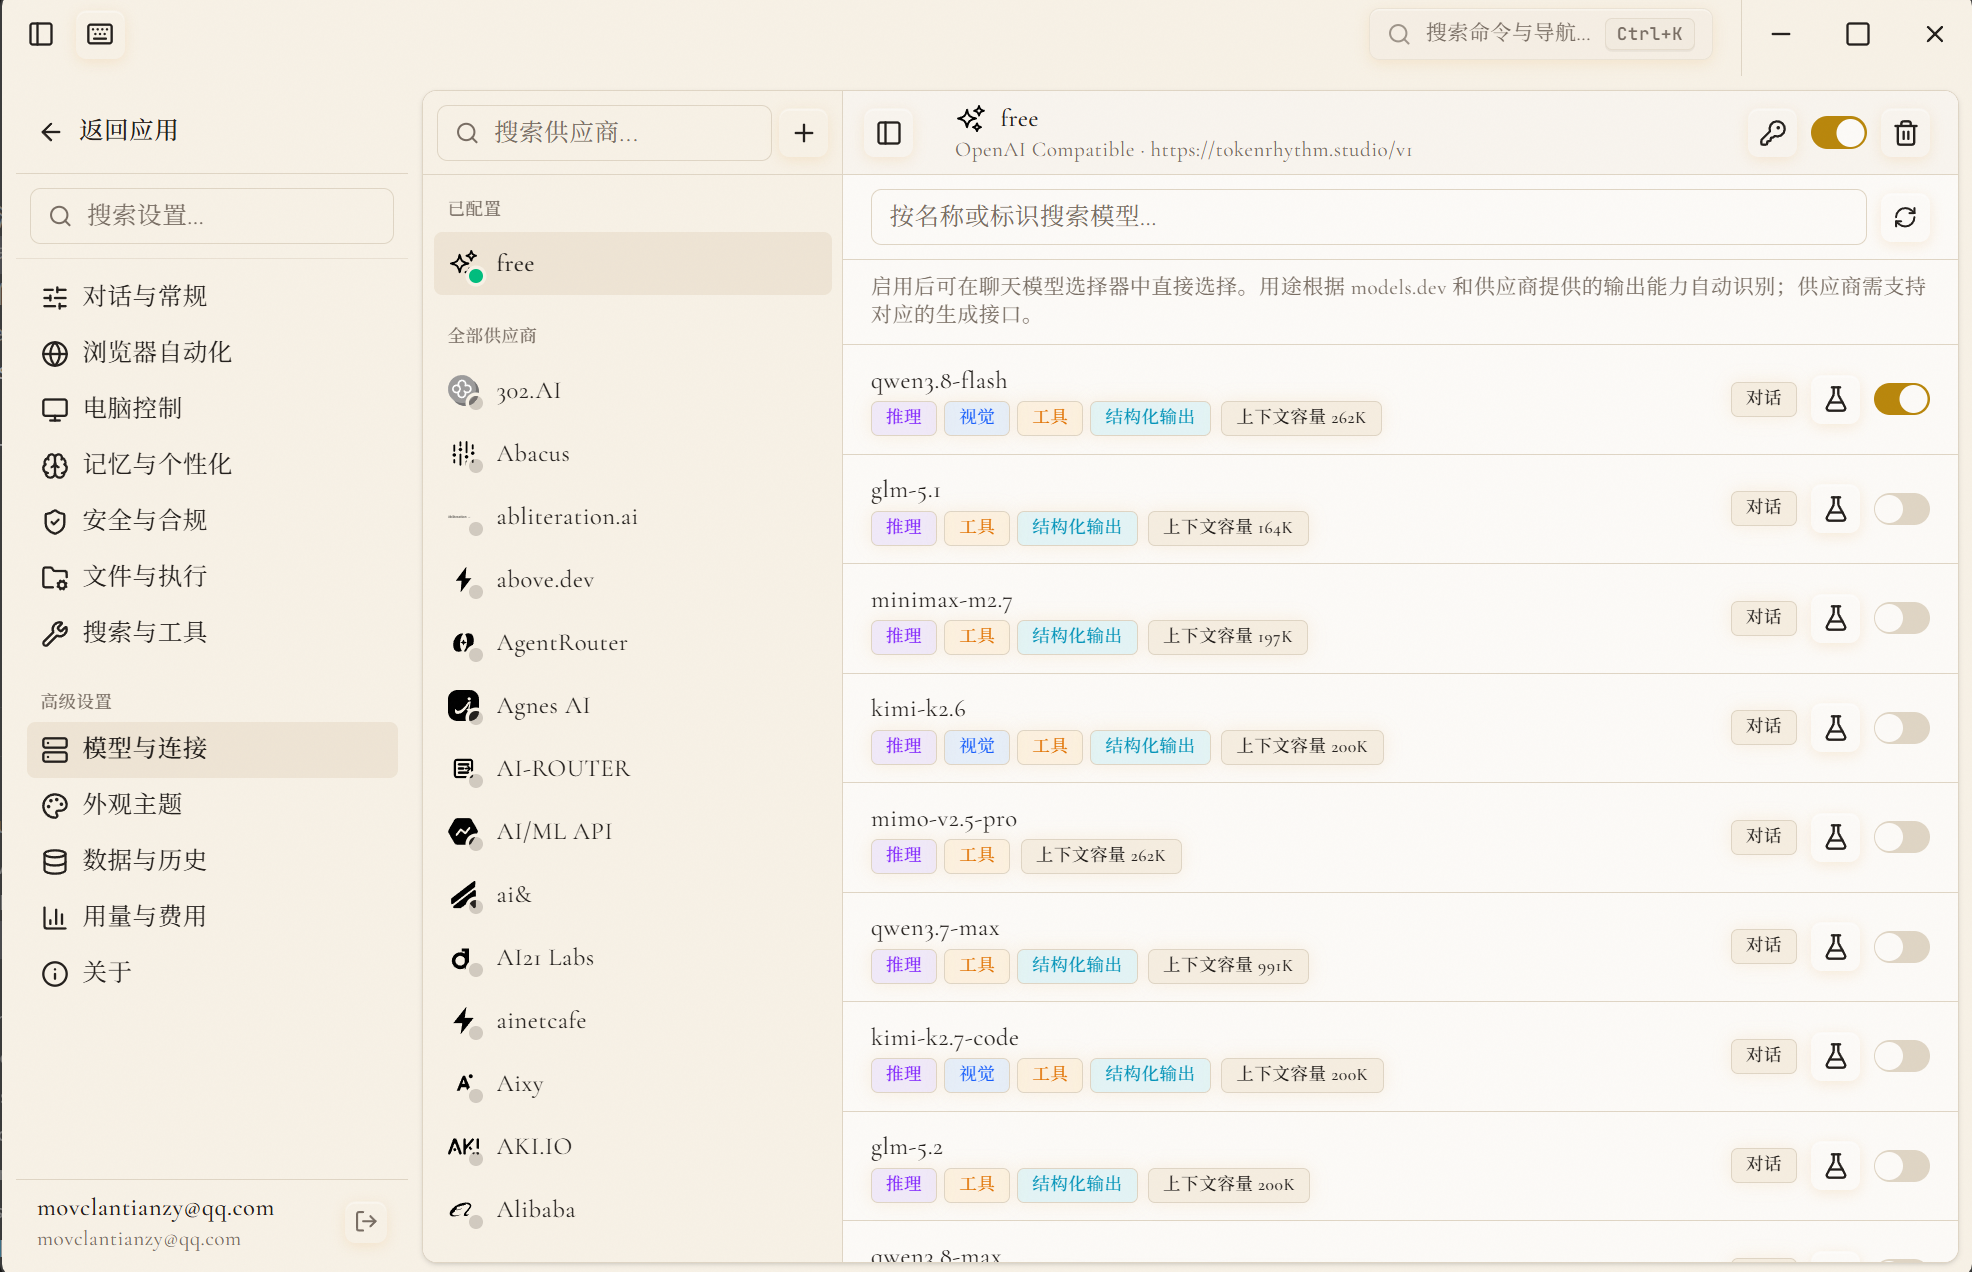
Task: Open 对话与常规 settings section
Action: coord(212,296)
